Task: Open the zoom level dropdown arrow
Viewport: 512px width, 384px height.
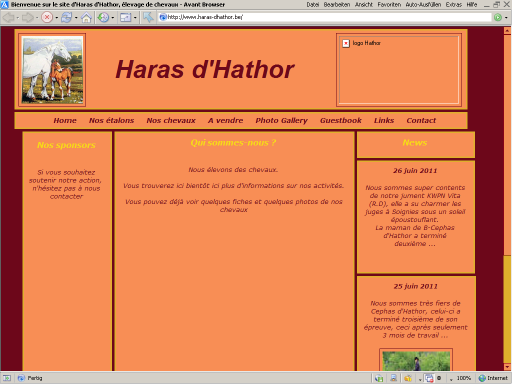Action: [x=451, y=379]
